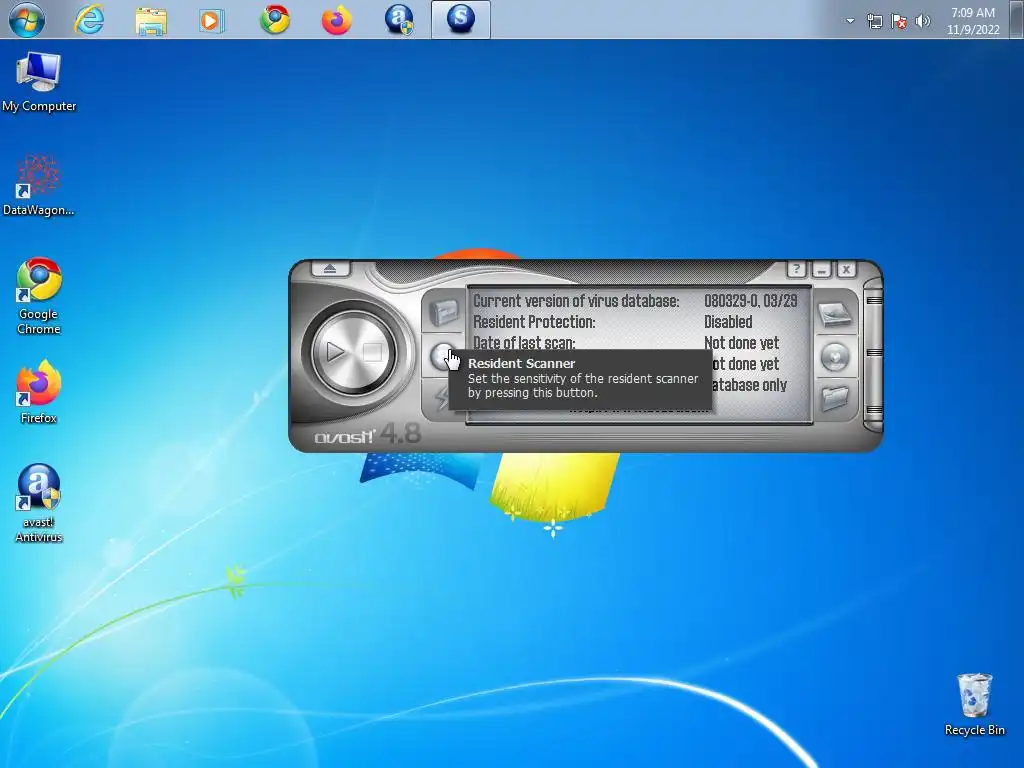The width and height of the screenshot is (1024, 768).
Task: Click the 'Date of last scan:' label
Action: (x=524, y=343)
